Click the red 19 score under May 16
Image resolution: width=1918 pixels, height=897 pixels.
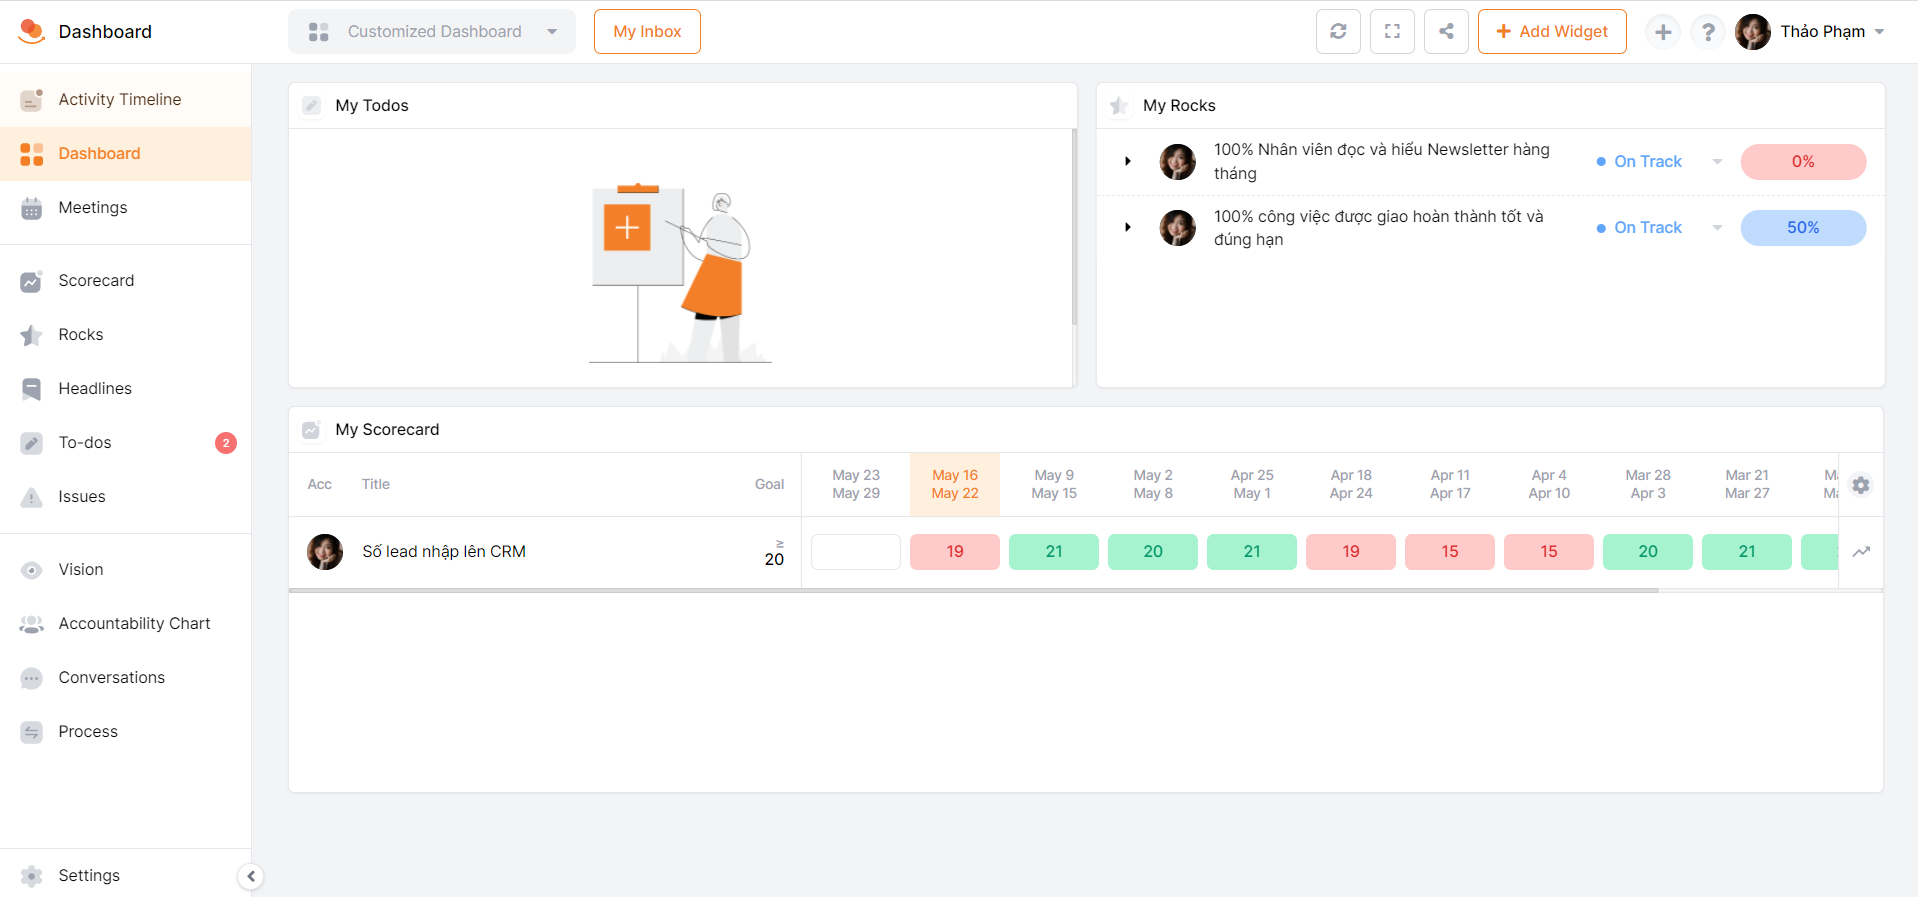tap(955, 552)
